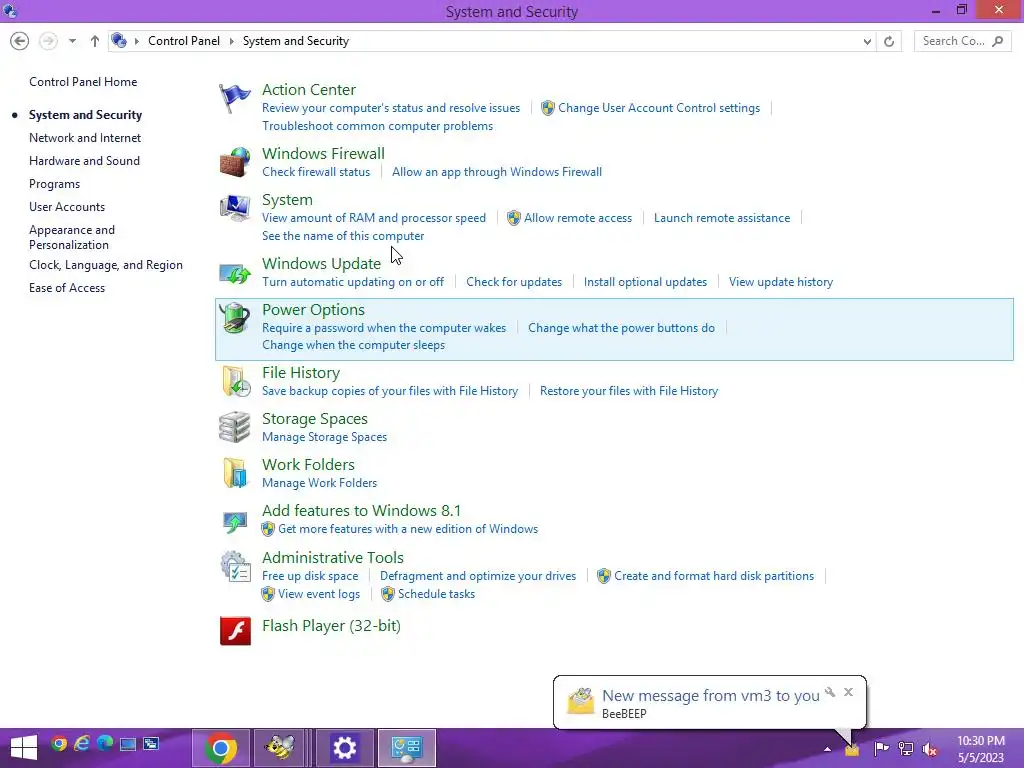The height and width of the screenshot is (768, 1024).
Task: Click Defragment and optimize your drives
Action: pos(478,576)
